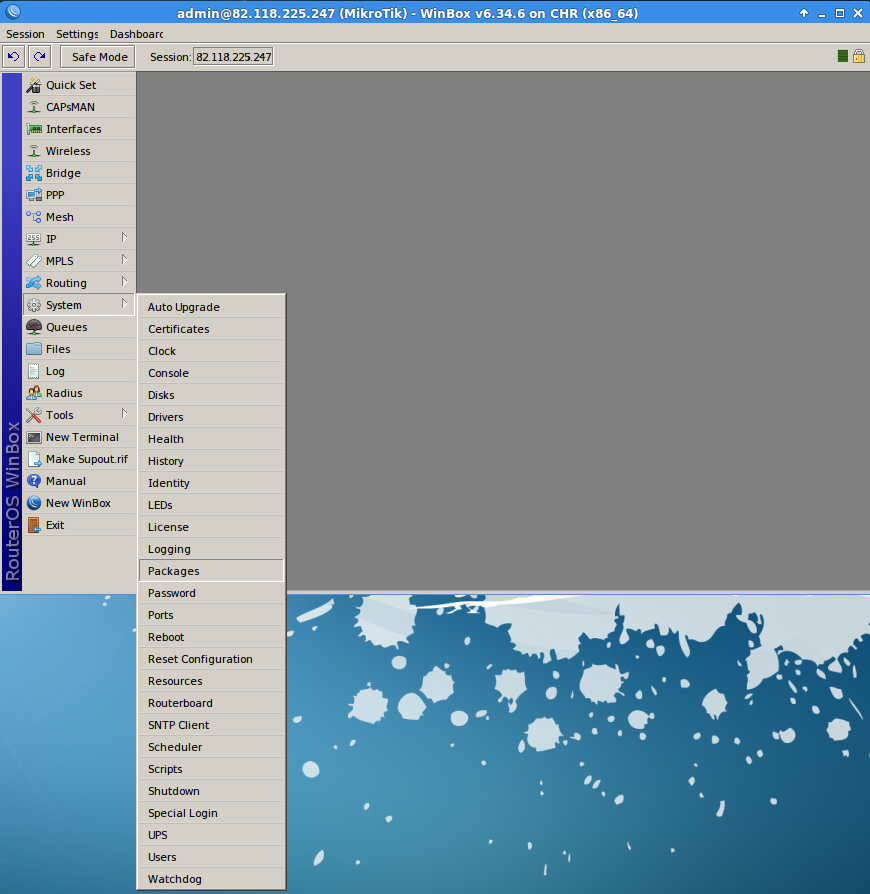Click the MPLS icon

click(x=34, y=261)
